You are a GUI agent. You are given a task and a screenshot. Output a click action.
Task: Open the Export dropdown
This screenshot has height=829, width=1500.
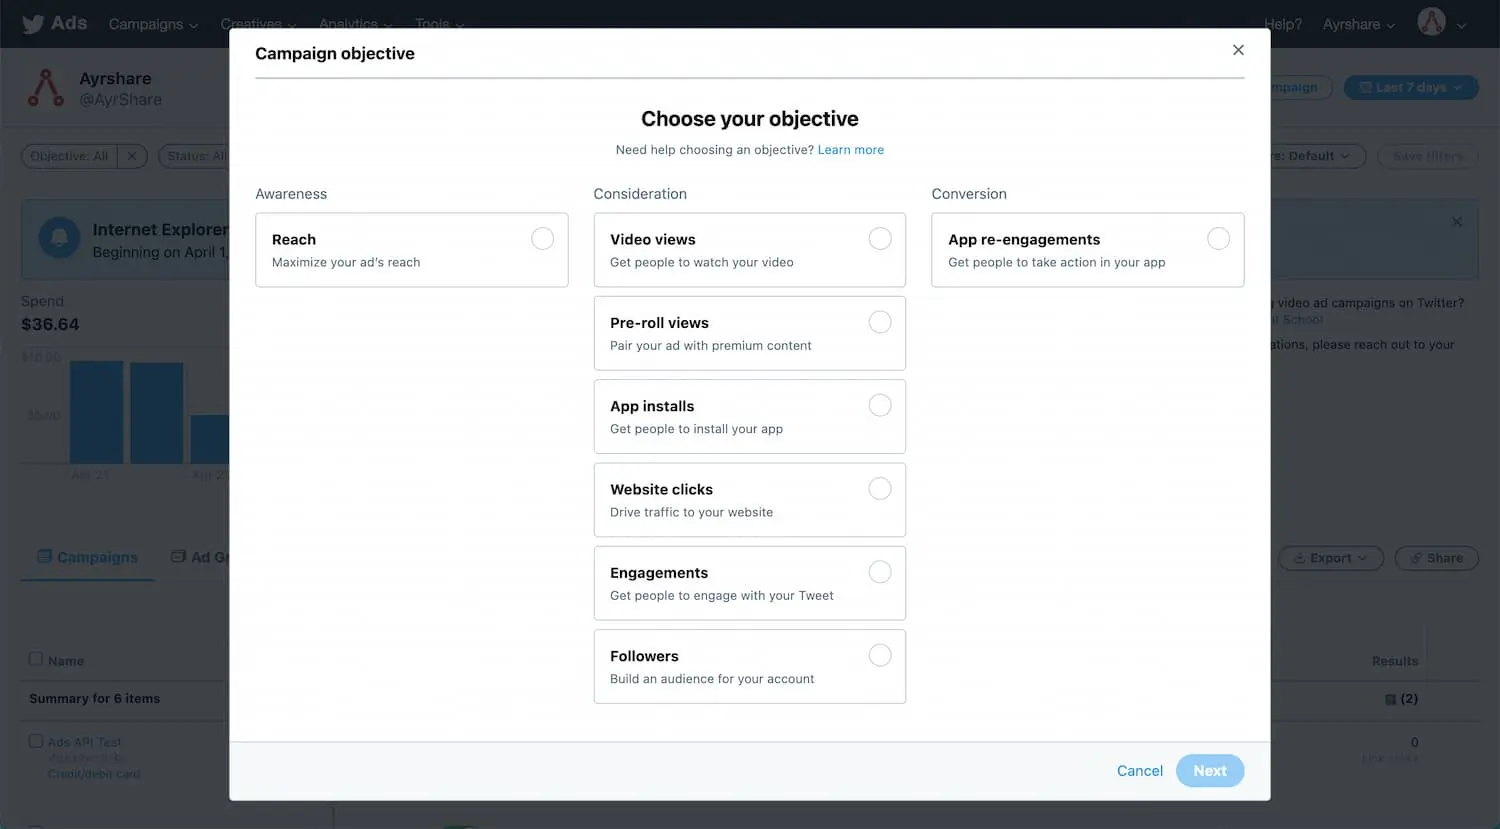pyautogui.click(x=1330, y=558)
